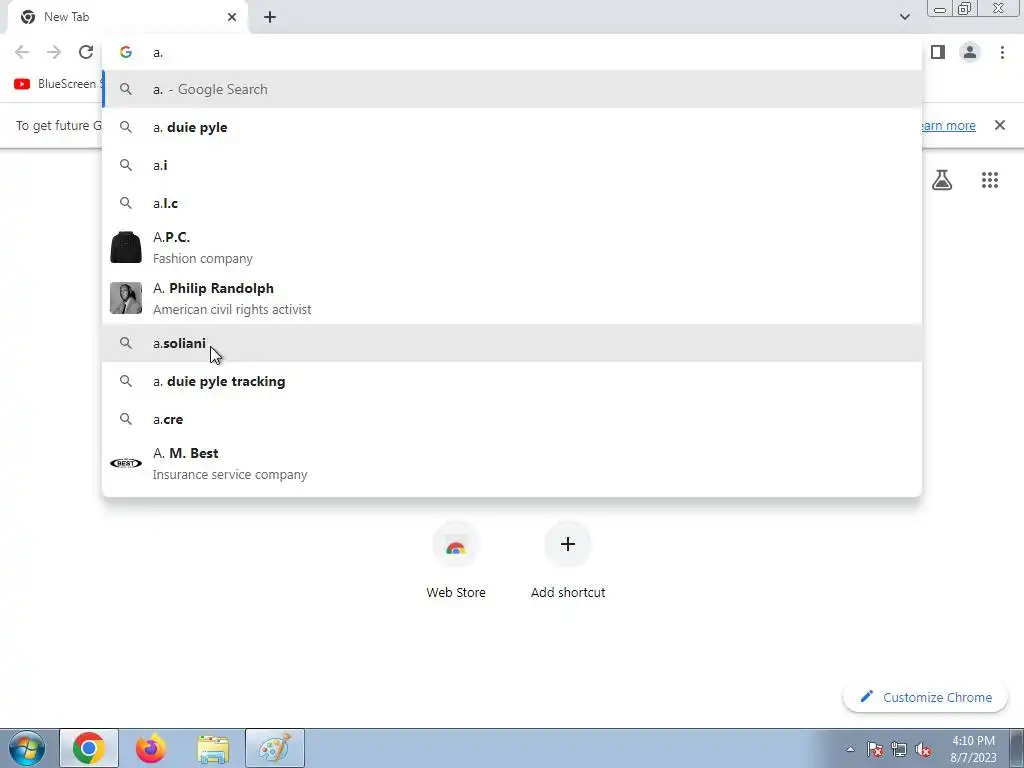Click the browser back arrow

point(22,52)
